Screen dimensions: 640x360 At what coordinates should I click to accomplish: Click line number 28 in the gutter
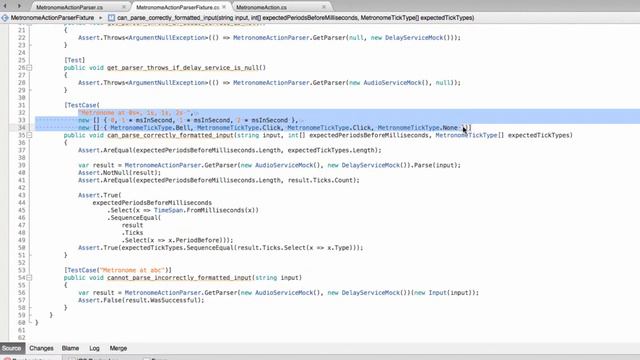coord(21,82)
